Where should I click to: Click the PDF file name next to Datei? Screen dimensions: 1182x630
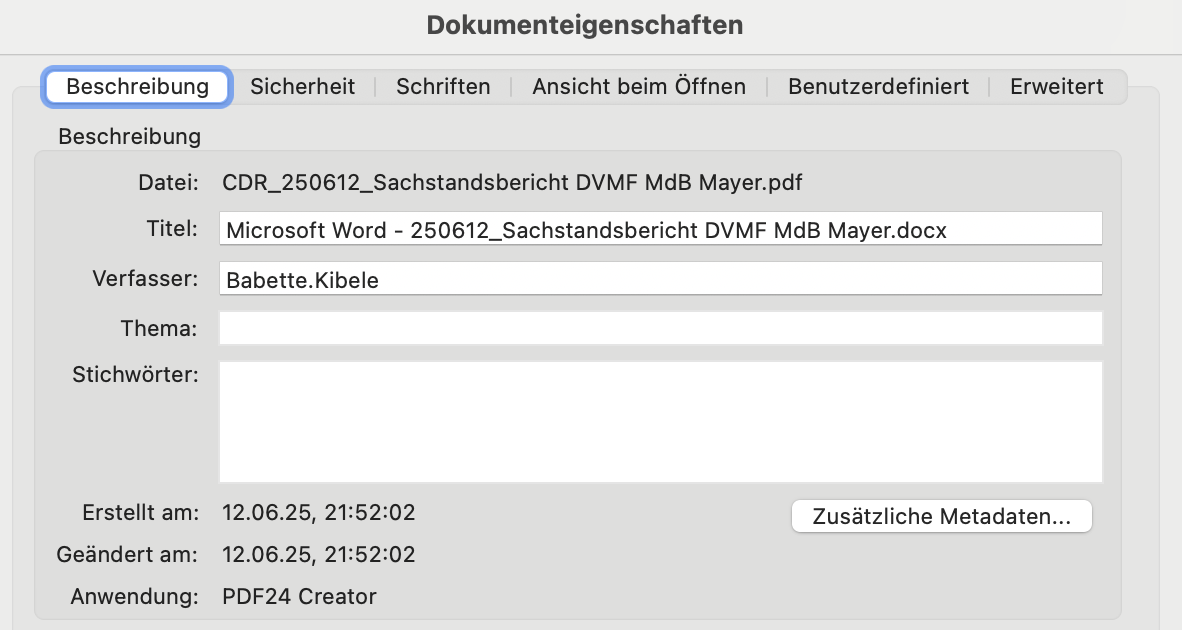click(x=512, y=182)
